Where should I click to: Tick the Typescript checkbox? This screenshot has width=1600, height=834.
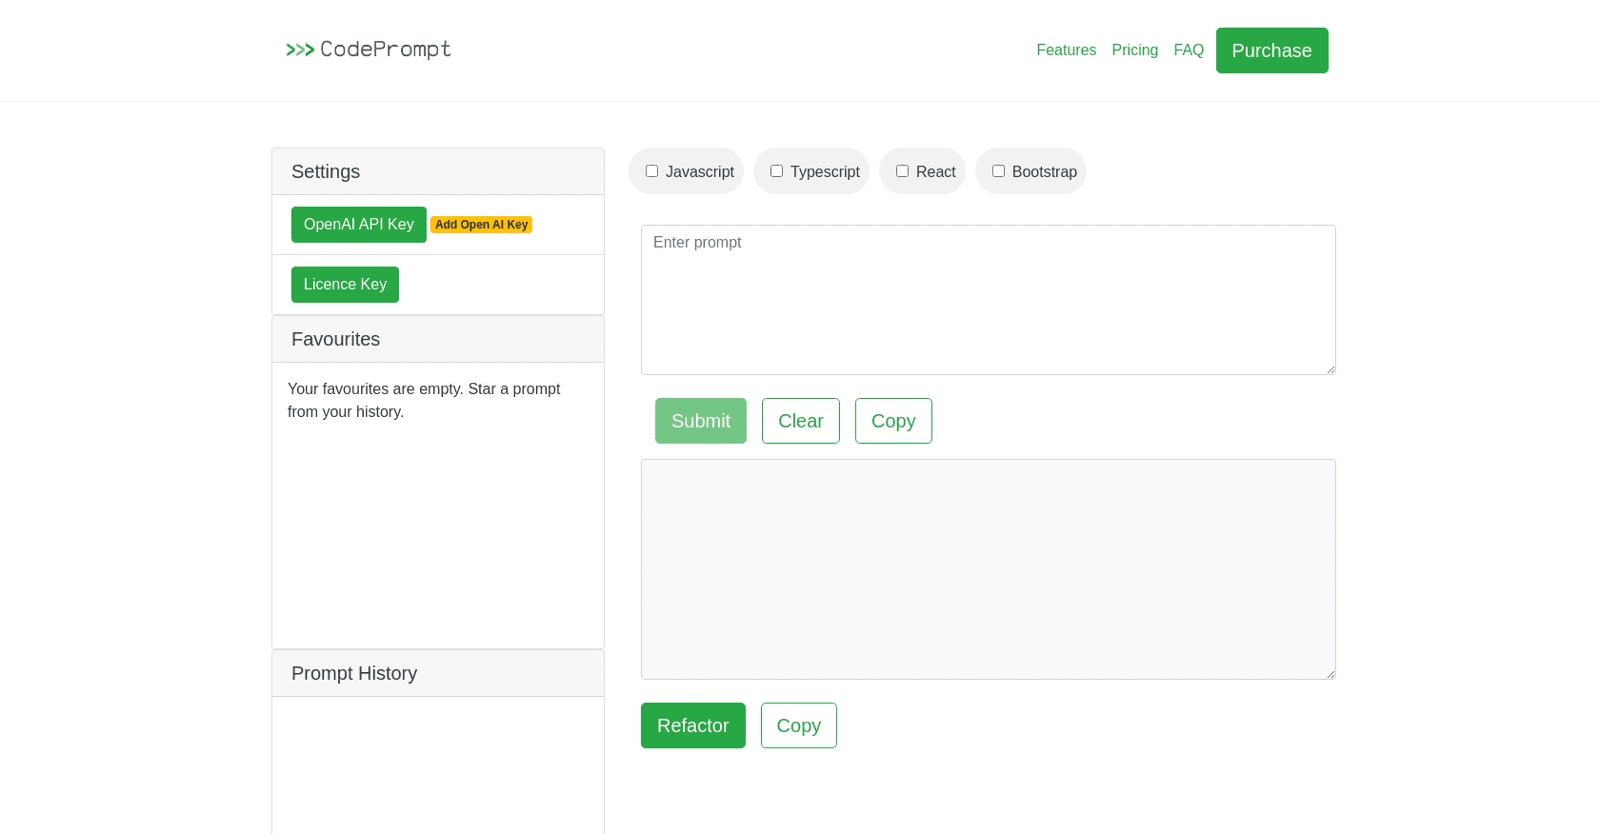[776, 171]
